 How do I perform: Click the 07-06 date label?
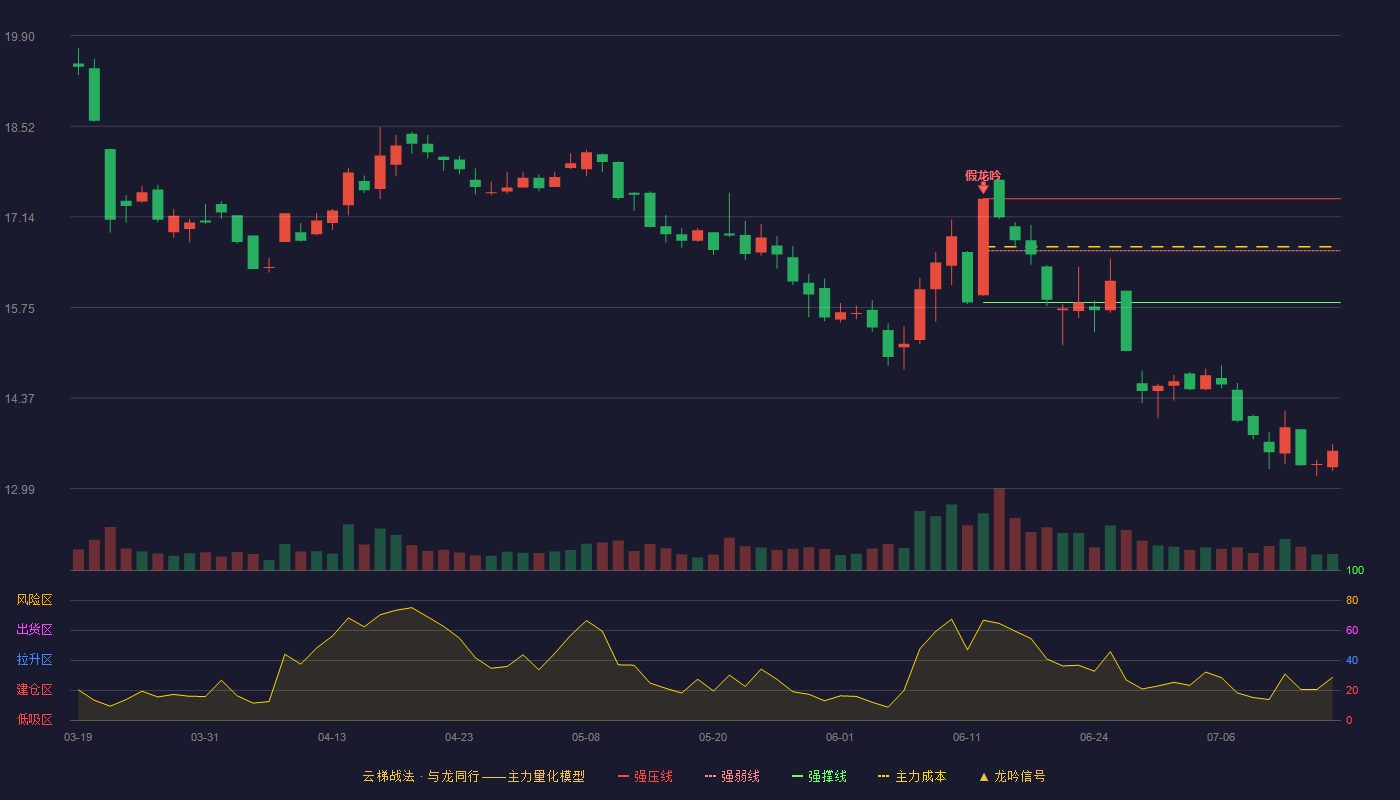click(x=1221, y=737)
